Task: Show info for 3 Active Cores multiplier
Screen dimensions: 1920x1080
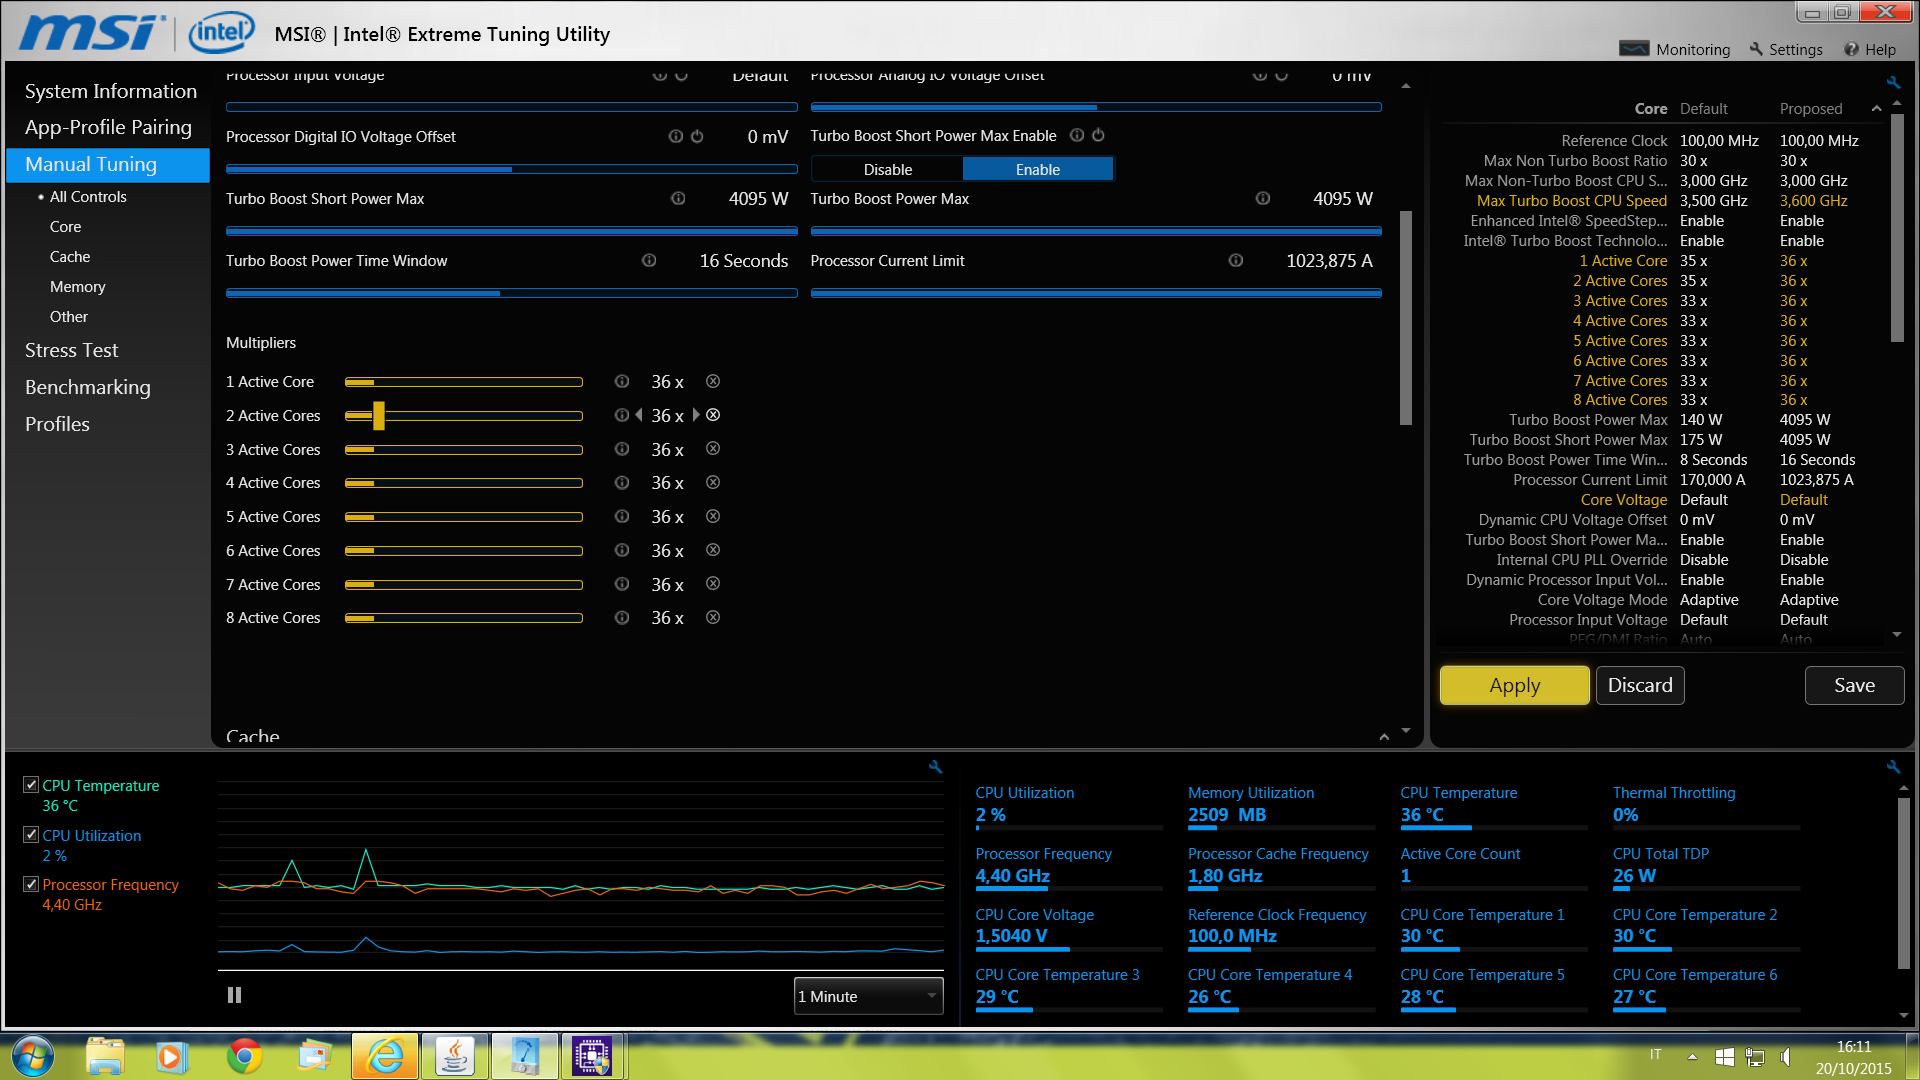Action: pyautogui.click(x=622, y=449)
